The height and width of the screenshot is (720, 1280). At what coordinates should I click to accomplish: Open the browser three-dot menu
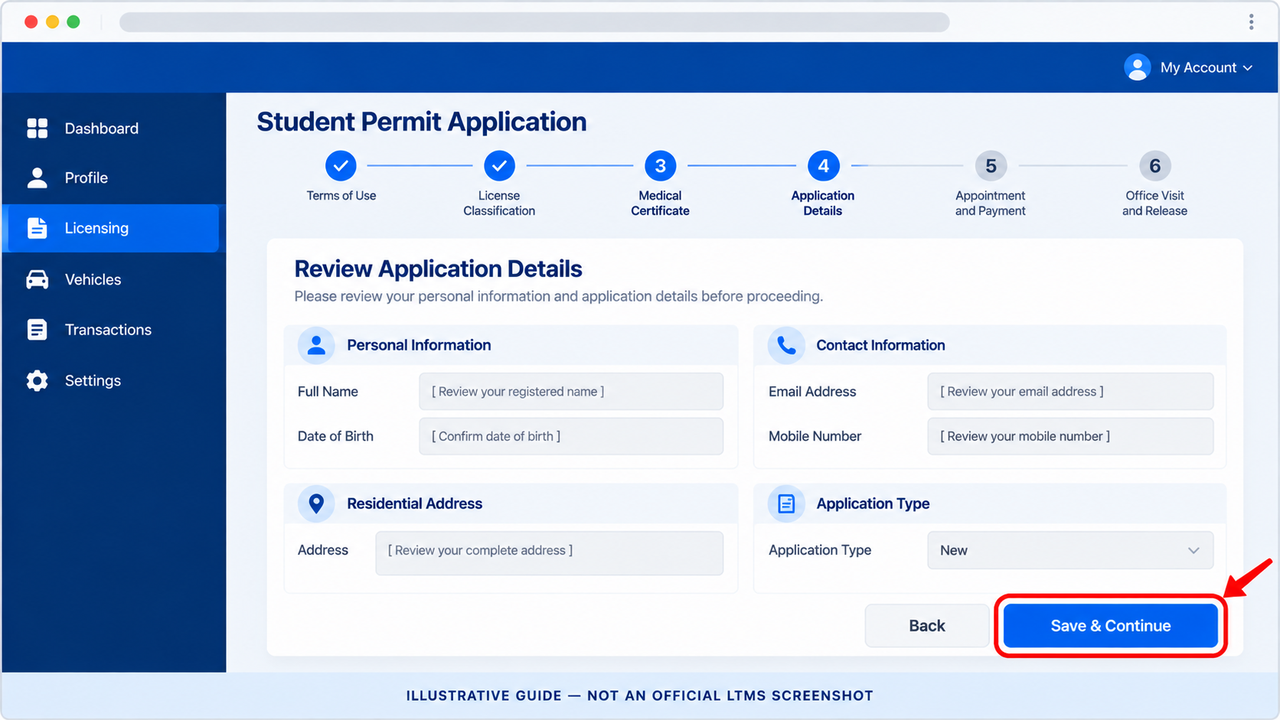1251,22
